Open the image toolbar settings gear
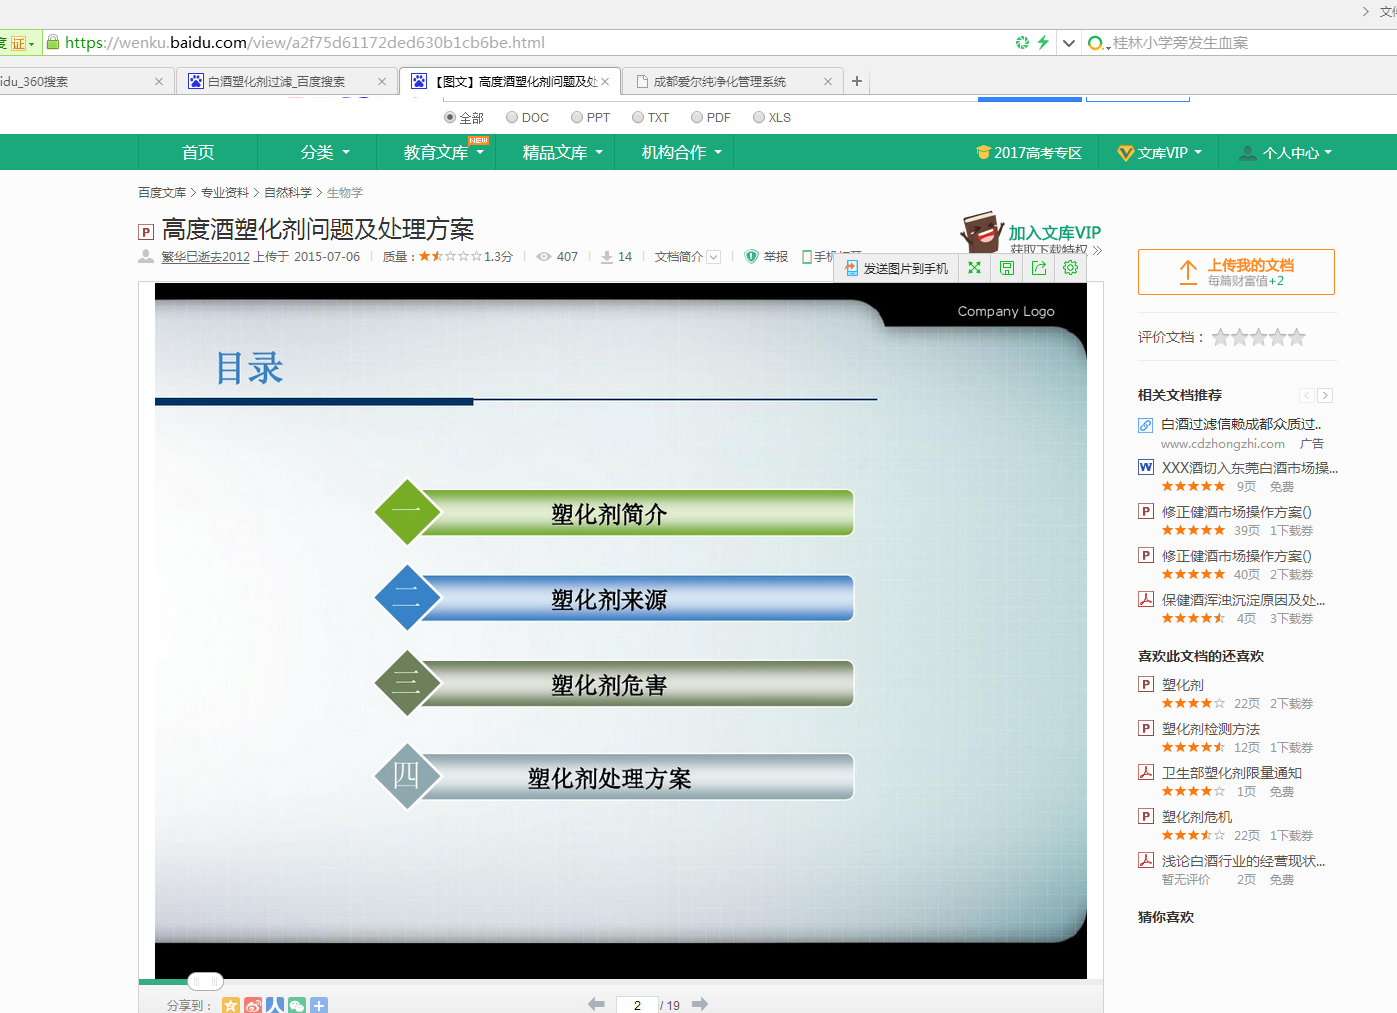 pyautogui.click(x=1071, y=268)
